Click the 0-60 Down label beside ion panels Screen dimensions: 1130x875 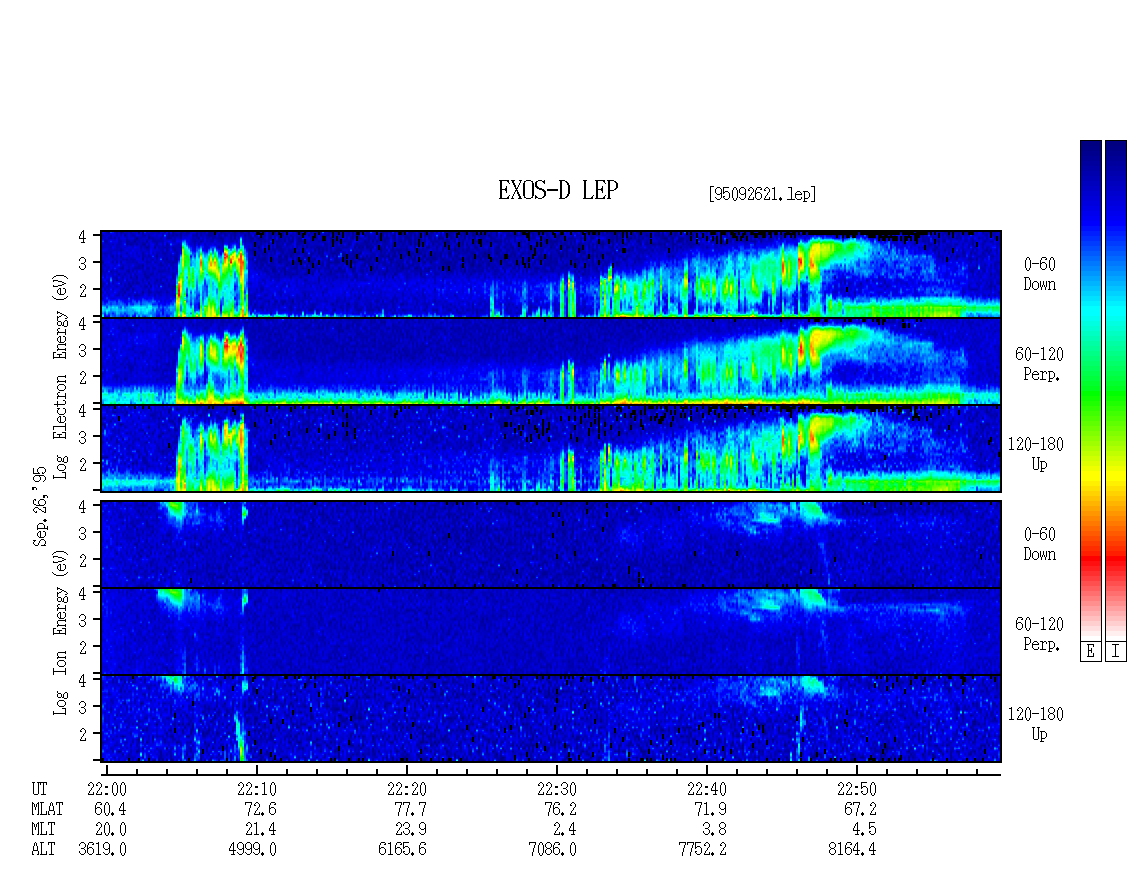(1039, 544)
